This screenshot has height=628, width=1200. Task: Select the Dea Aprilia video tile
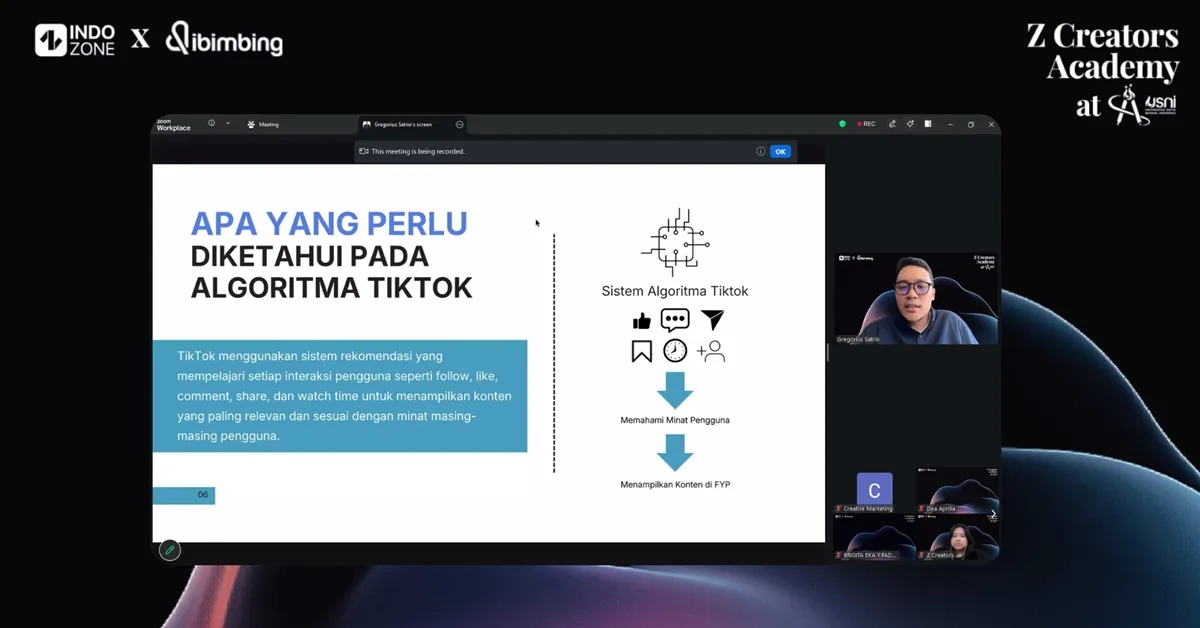(958, 490)
